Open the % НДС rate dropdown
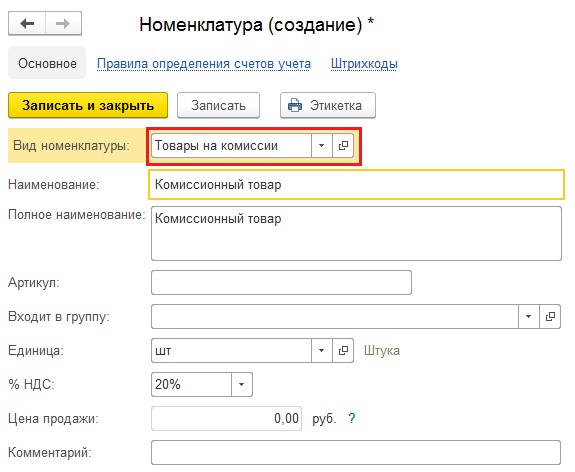The image size is (575, 472). pos(242,384)
